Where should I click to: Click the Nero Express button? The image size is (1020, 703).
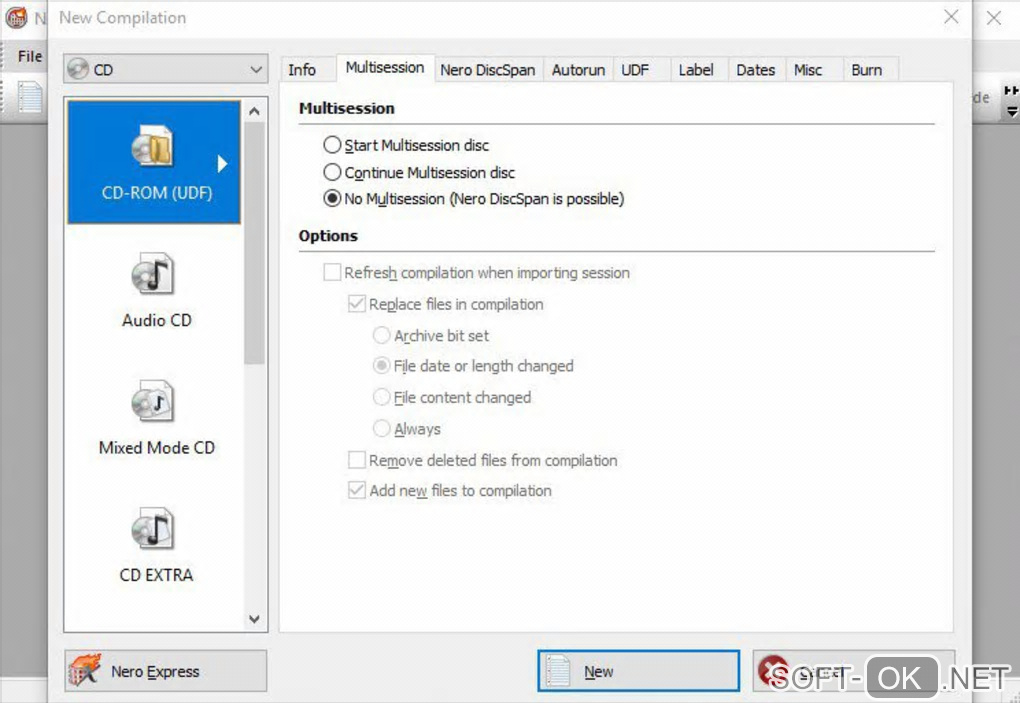coord(166,670)
